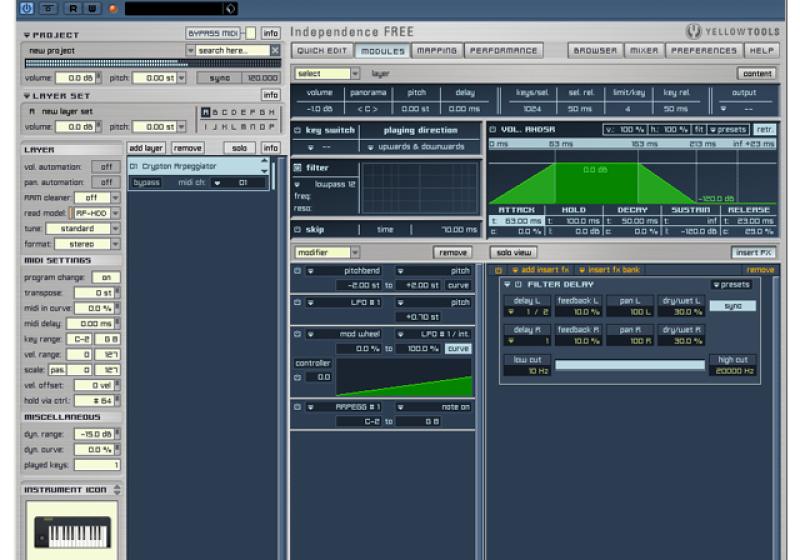The image size is (800, 560).
Task: Click the blue power button in the top bar
Action: pyautogui.click(x=26, y=9)
